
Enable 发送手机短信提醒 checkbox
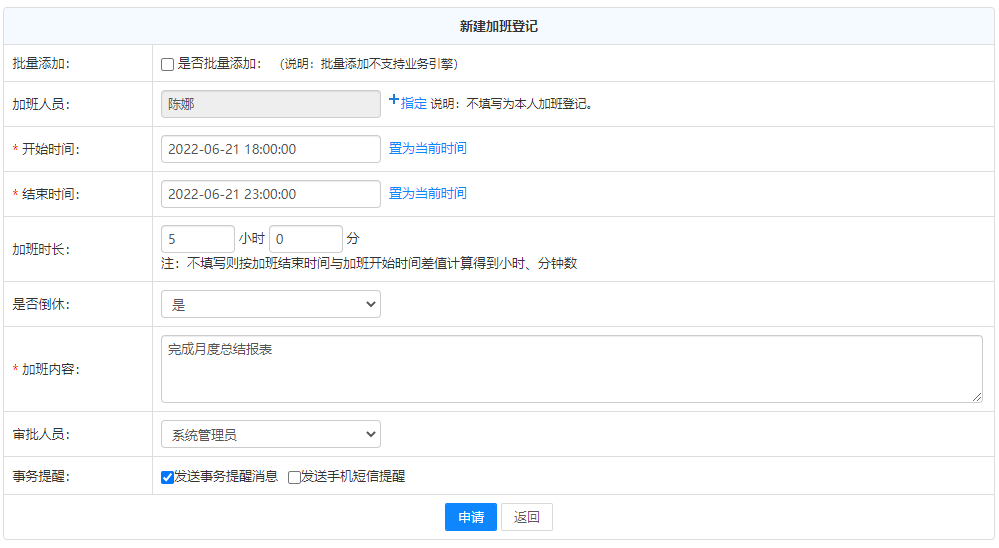tap(294, 478)
